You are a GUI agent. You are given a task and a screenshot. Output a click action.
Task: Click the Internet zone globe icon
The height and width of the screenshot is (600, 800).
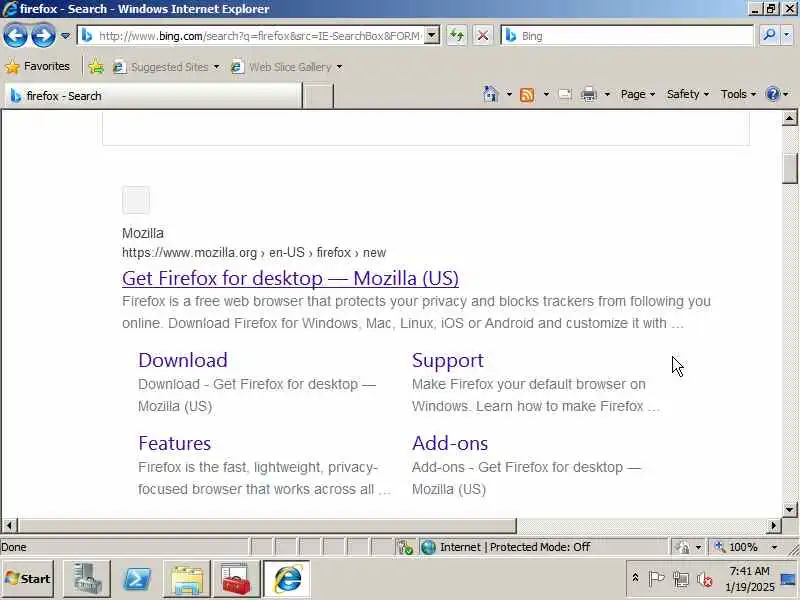click(429, 547)
